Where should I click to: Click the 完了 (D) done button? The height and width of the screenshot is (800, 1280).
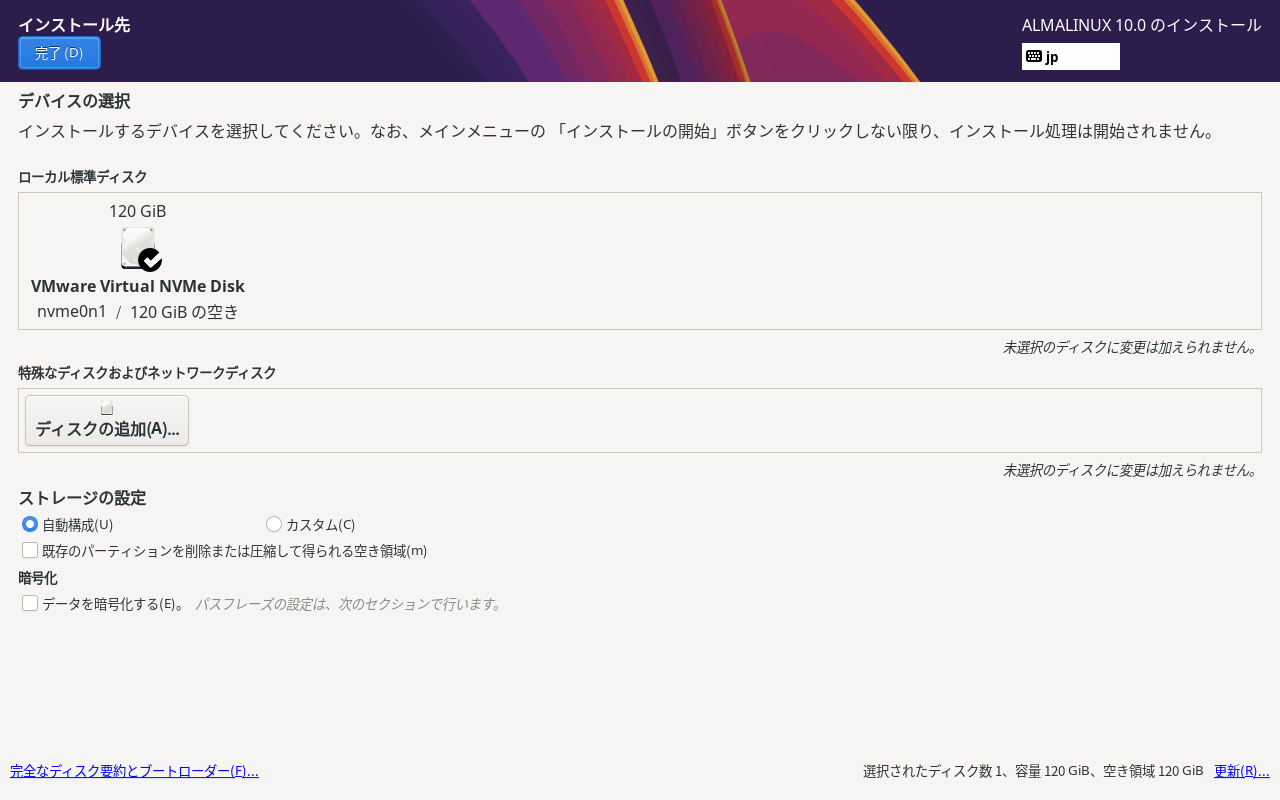click(x=59, y=53)
